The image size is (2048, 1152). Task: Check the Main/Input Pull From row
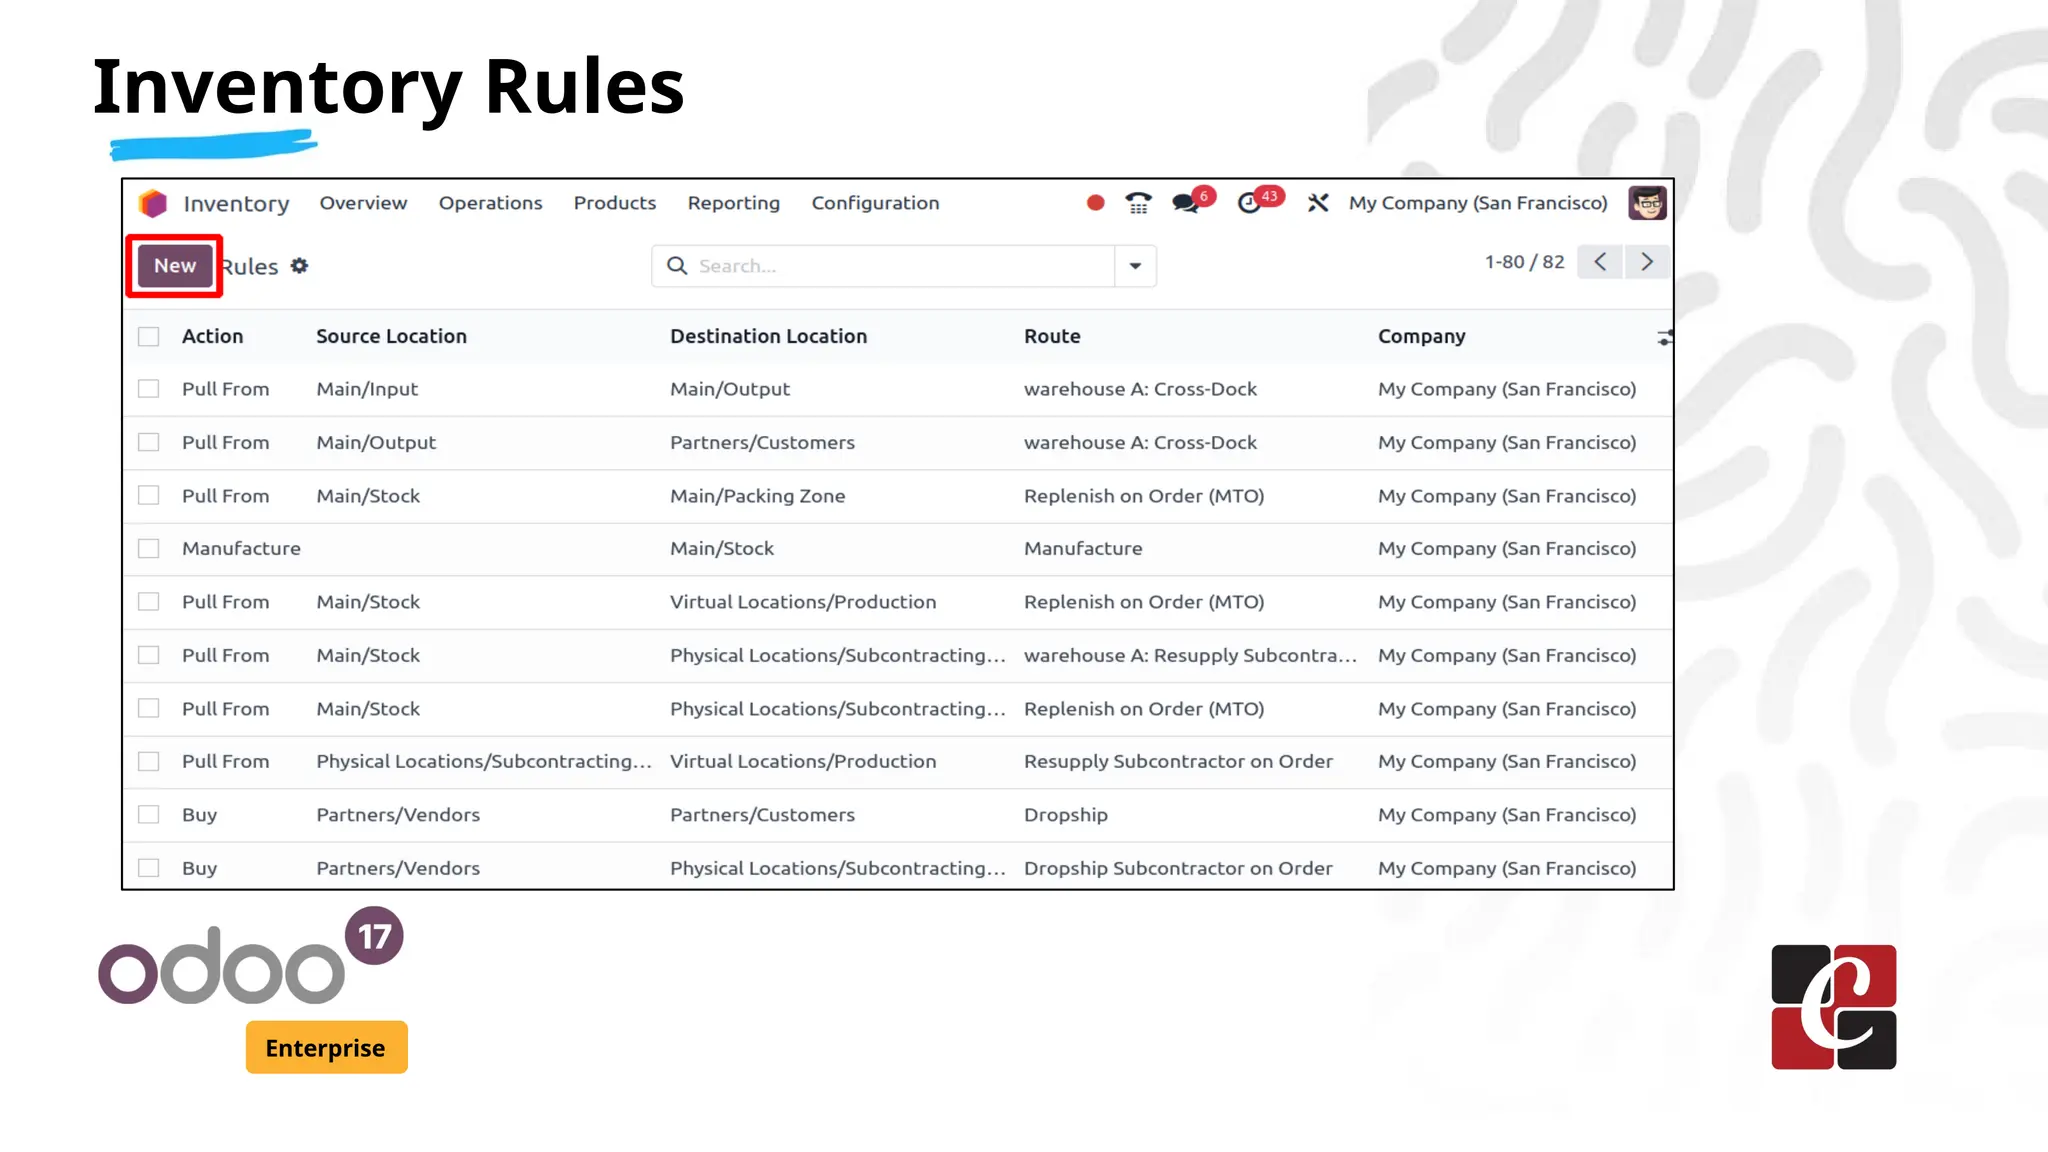tap(149, 389)
